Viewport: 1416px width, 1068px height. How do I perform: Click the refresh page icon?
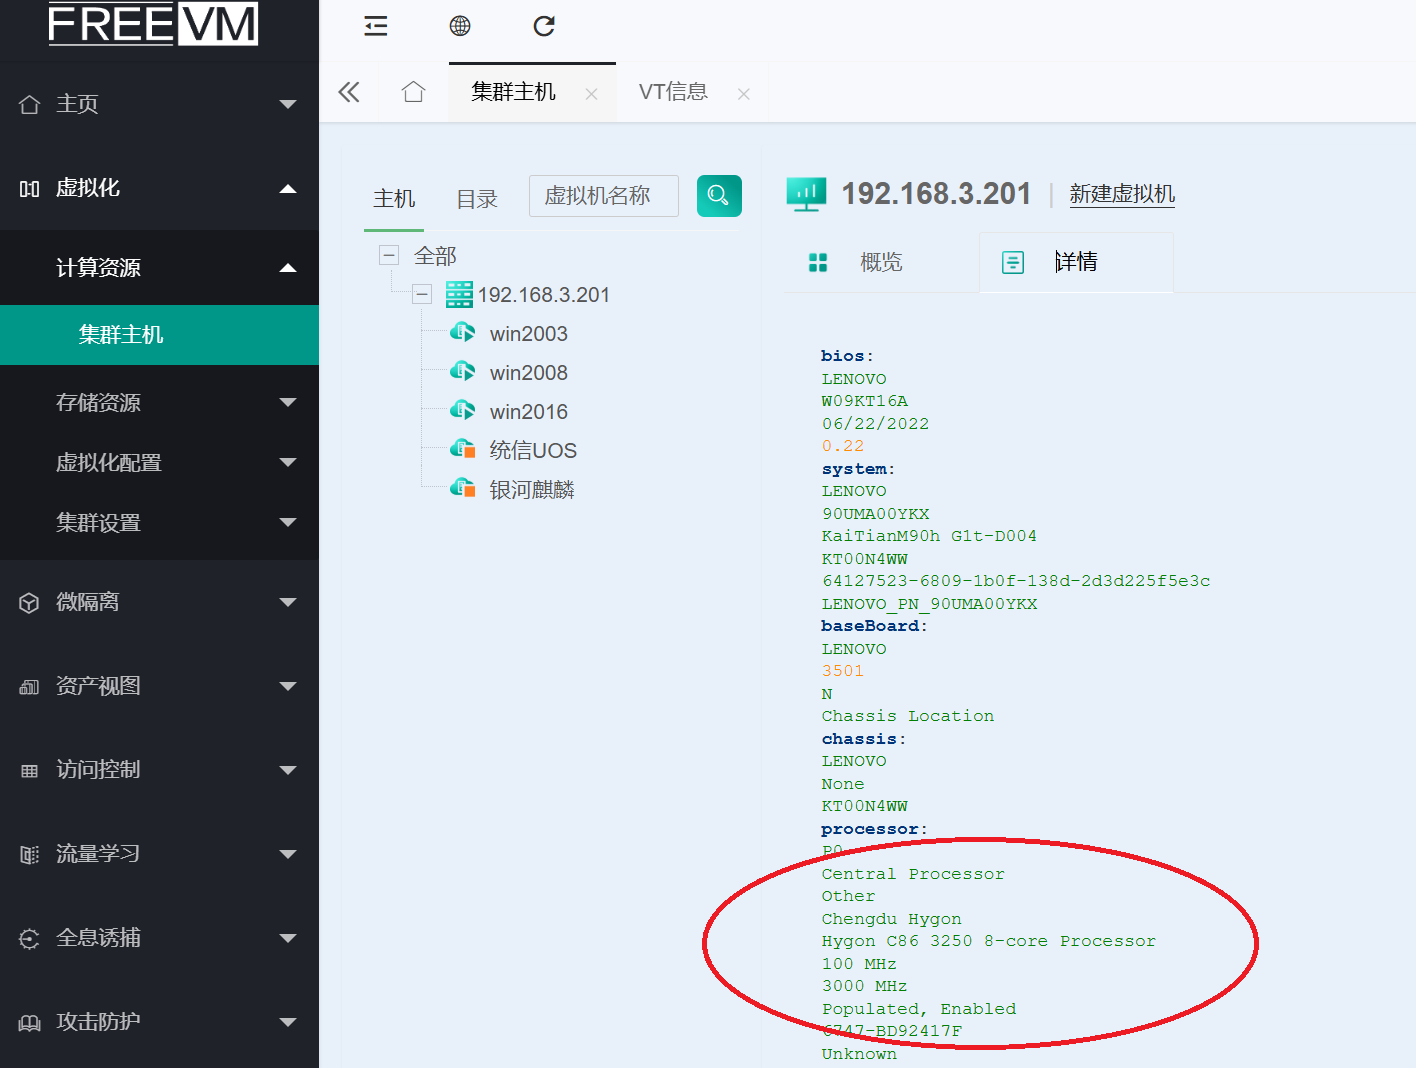[x=544, y=26]
